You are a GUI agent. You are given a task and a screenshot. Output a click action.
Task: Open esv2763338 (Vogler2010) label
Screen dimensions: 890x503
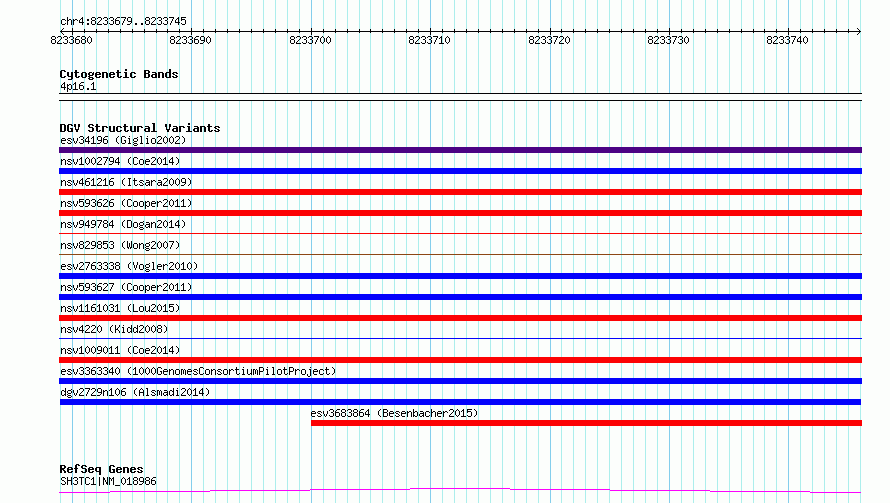pos(129,266)
